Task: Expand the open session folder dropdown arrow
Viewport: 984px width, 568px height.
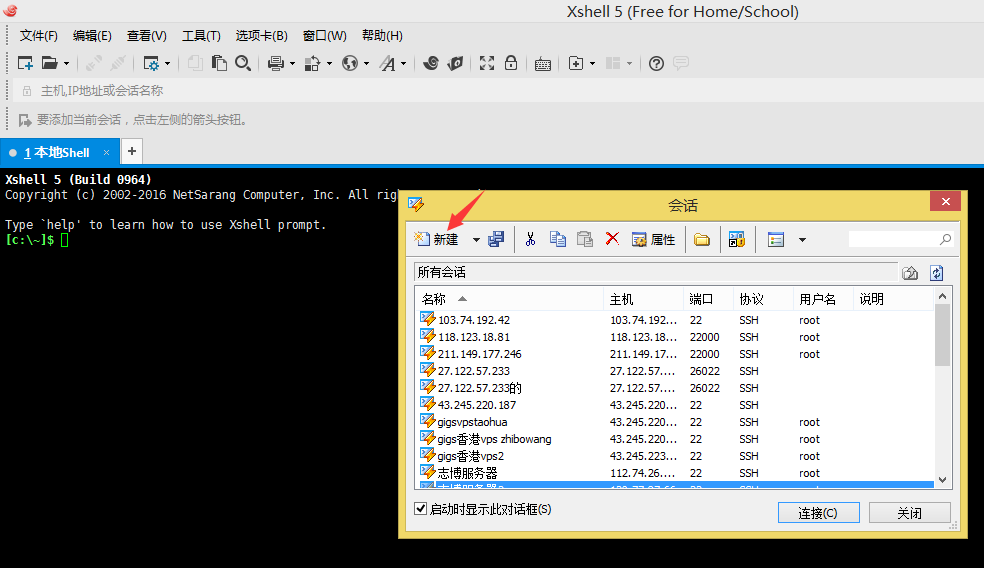Action: pos(67,64)
